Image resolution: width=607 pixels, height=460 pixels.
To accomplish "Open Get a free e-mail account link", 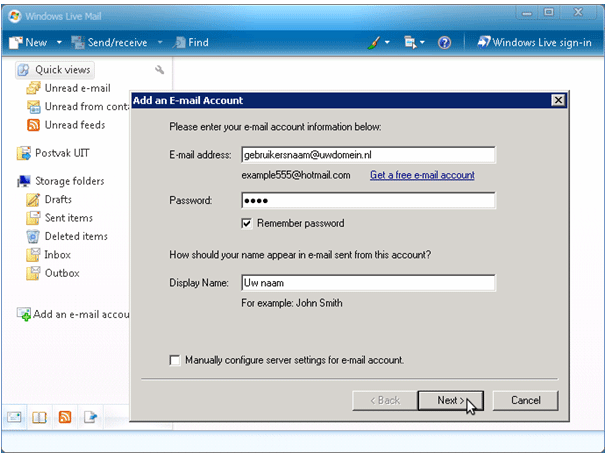I will [x=422, y=175].
